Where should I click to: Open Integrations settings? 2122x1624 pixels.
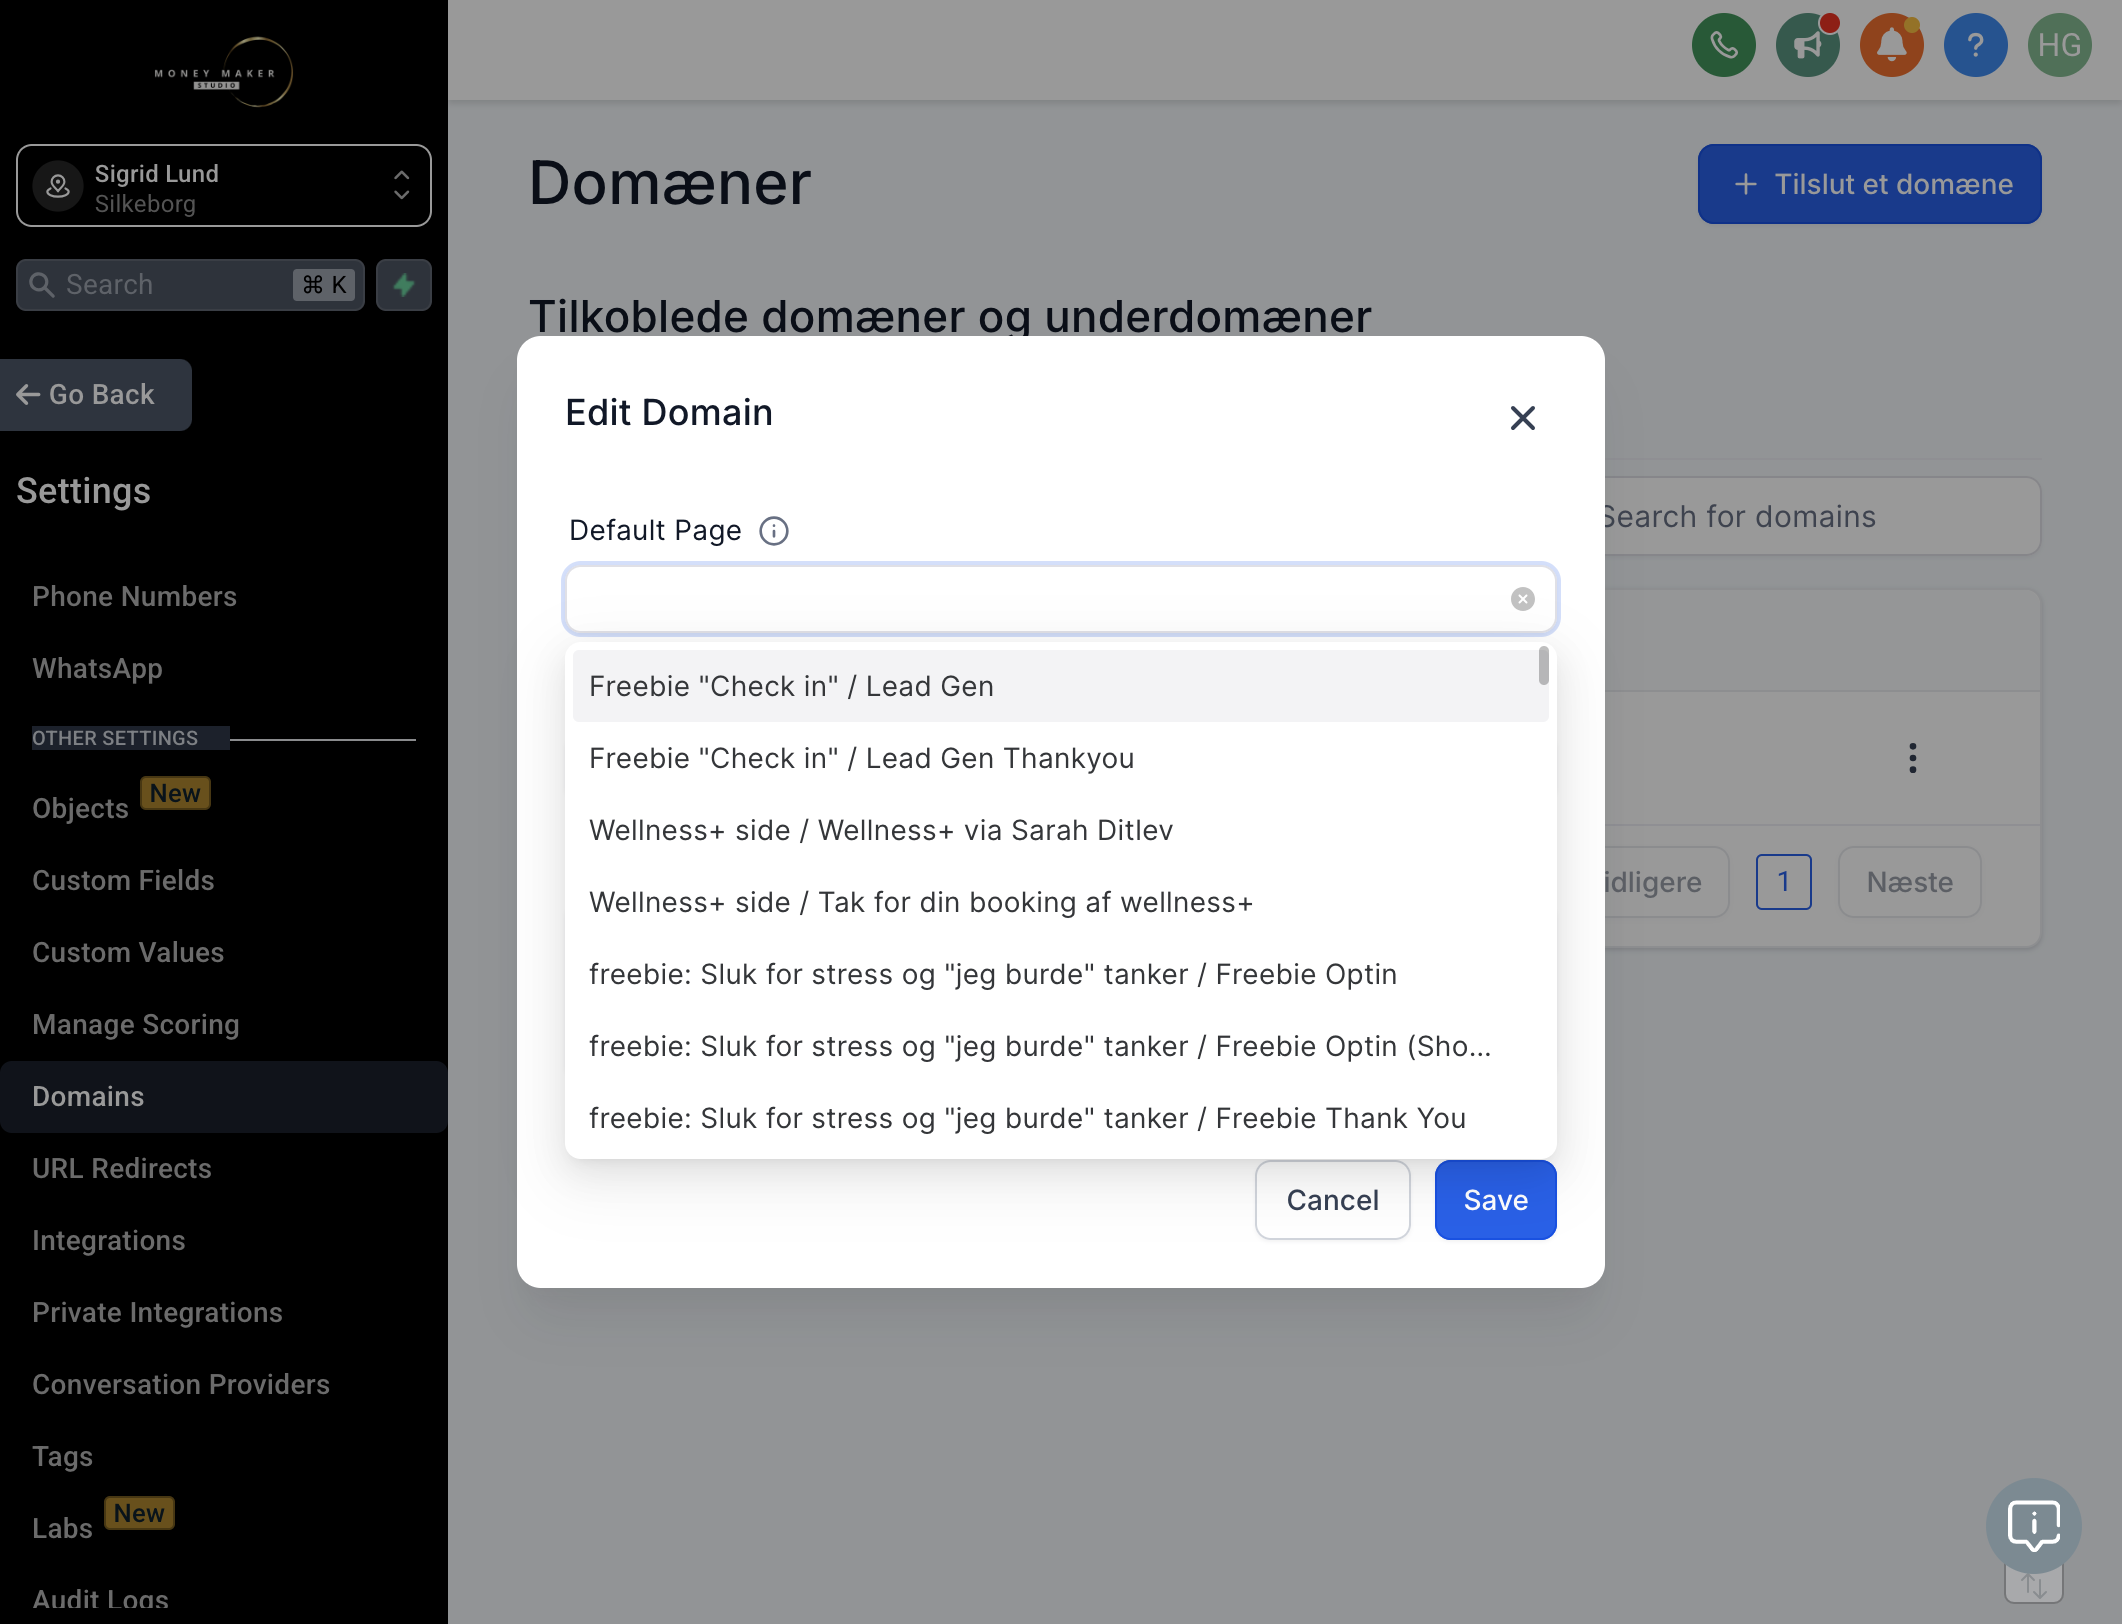pyautogui.click(x=109, y=1240)
